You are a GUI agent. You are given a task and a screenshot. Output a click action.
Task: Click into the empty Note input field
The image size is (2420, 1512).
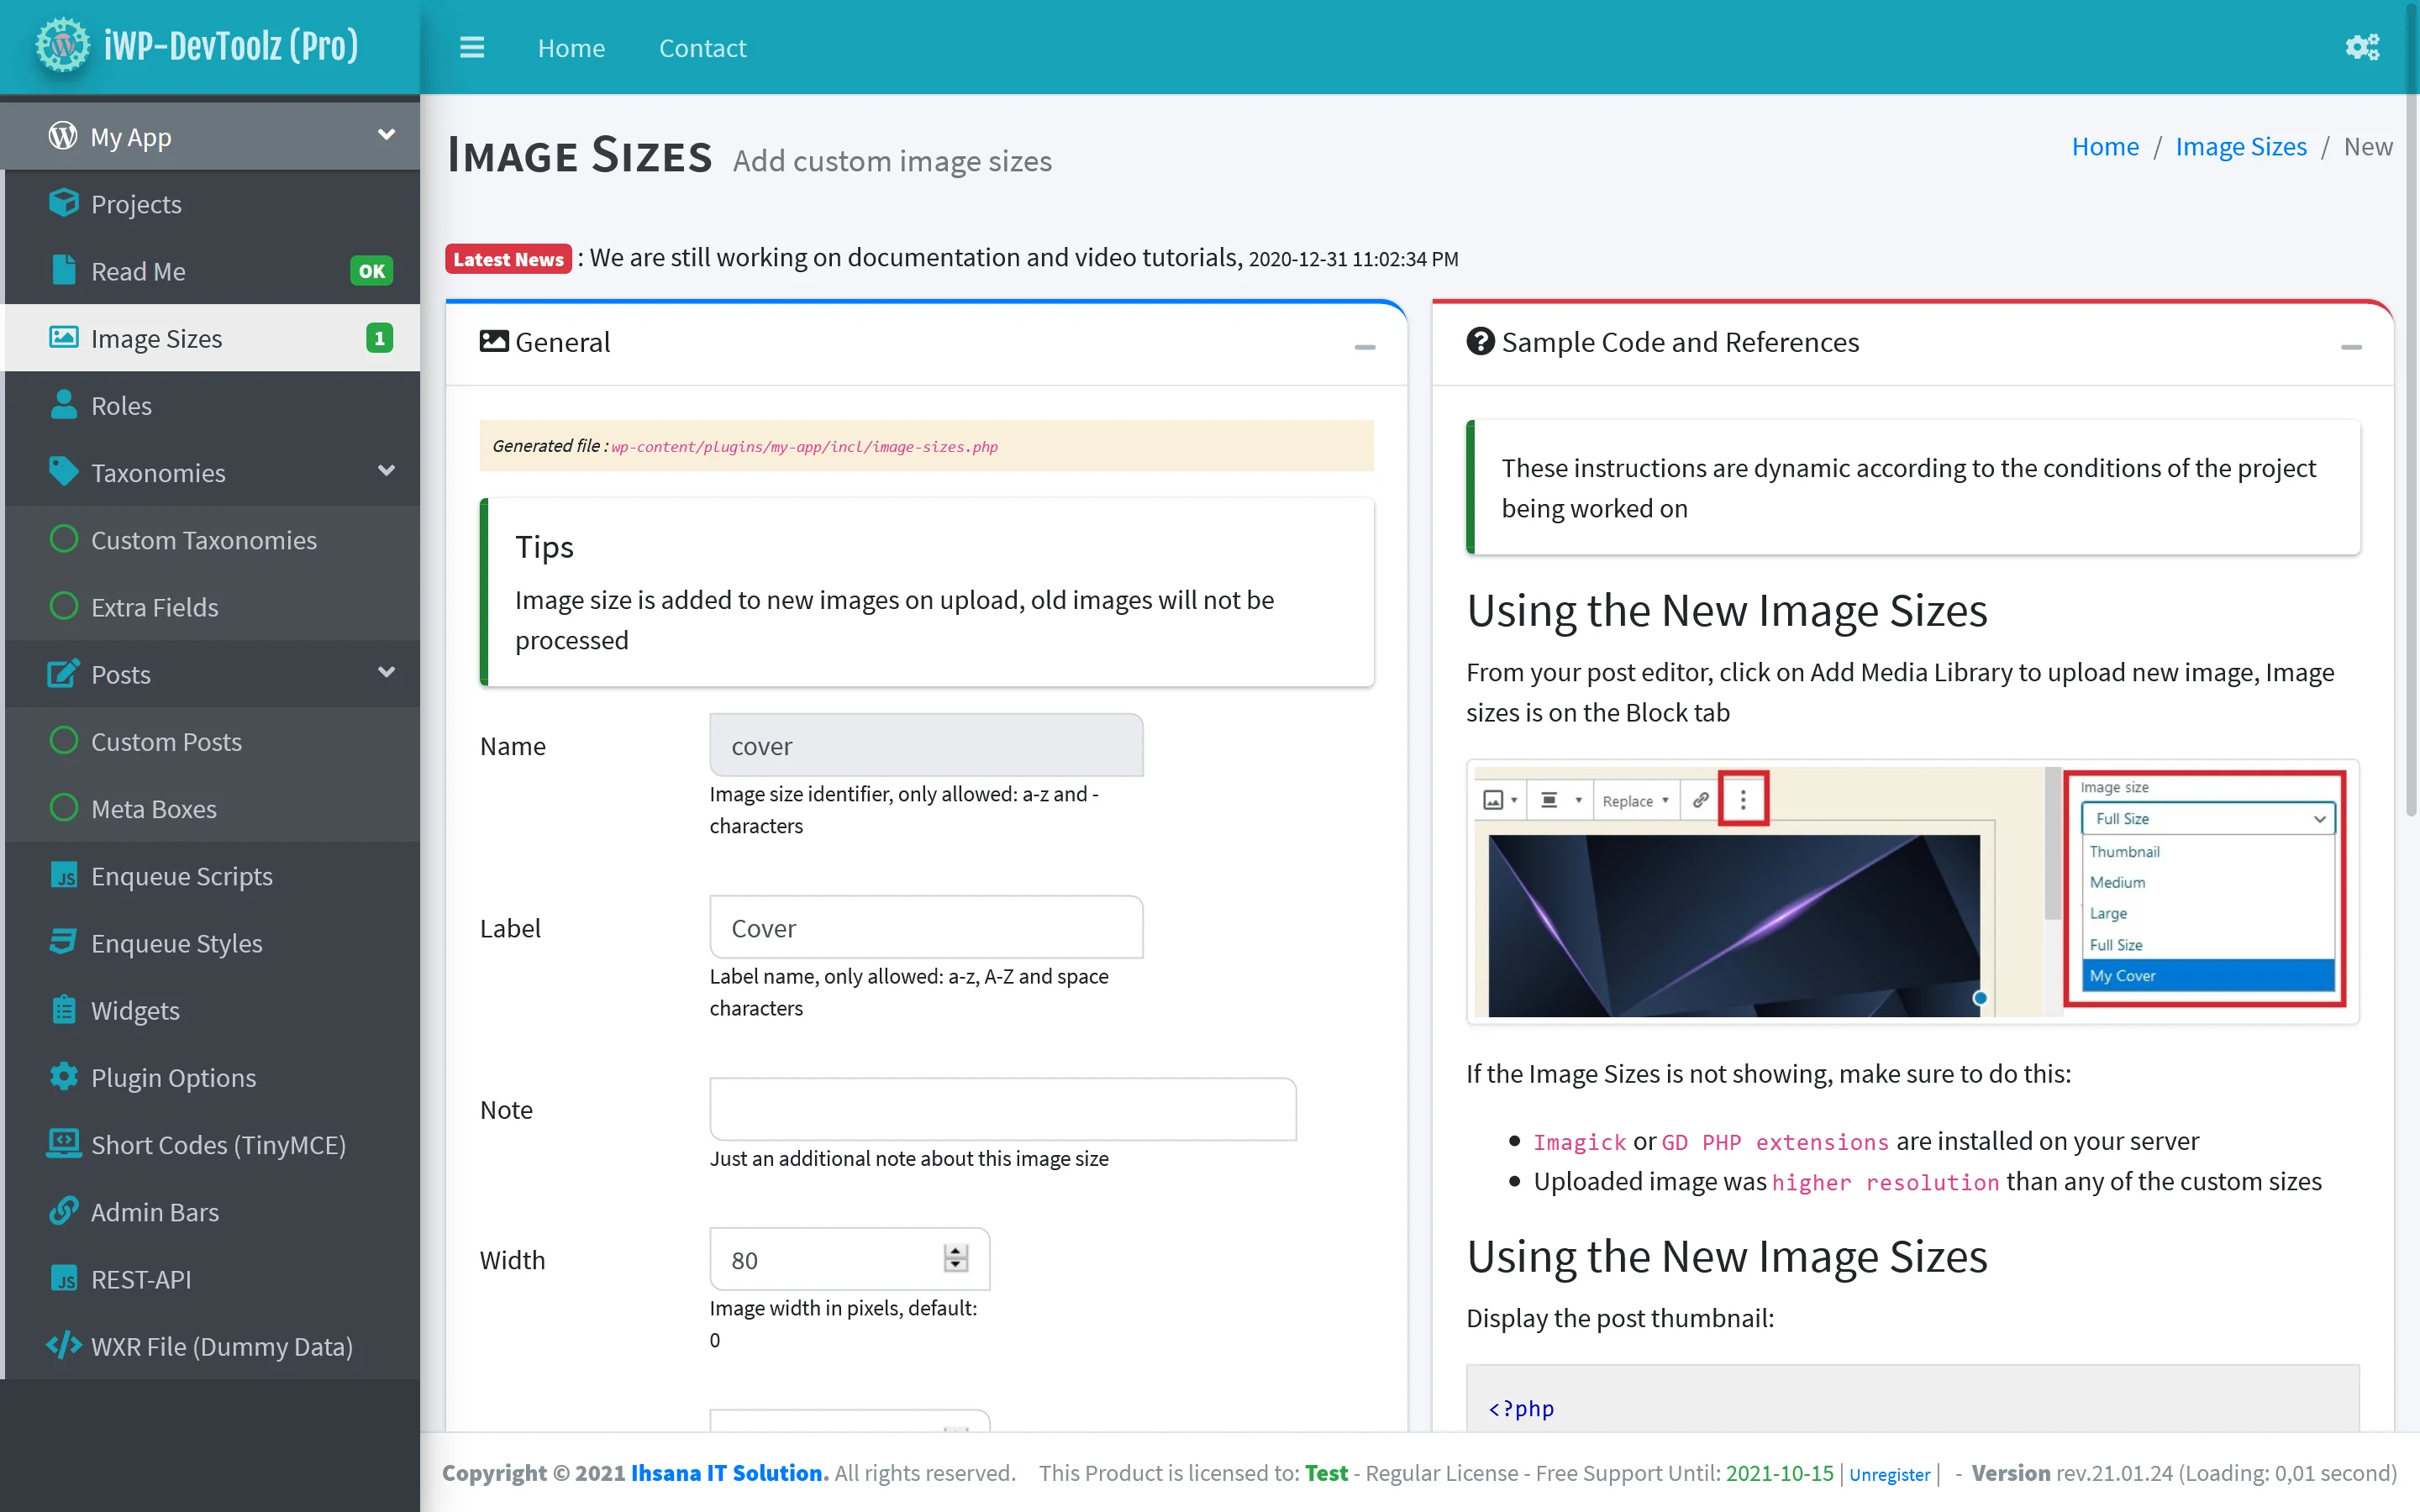(x=1003, y=1109)
